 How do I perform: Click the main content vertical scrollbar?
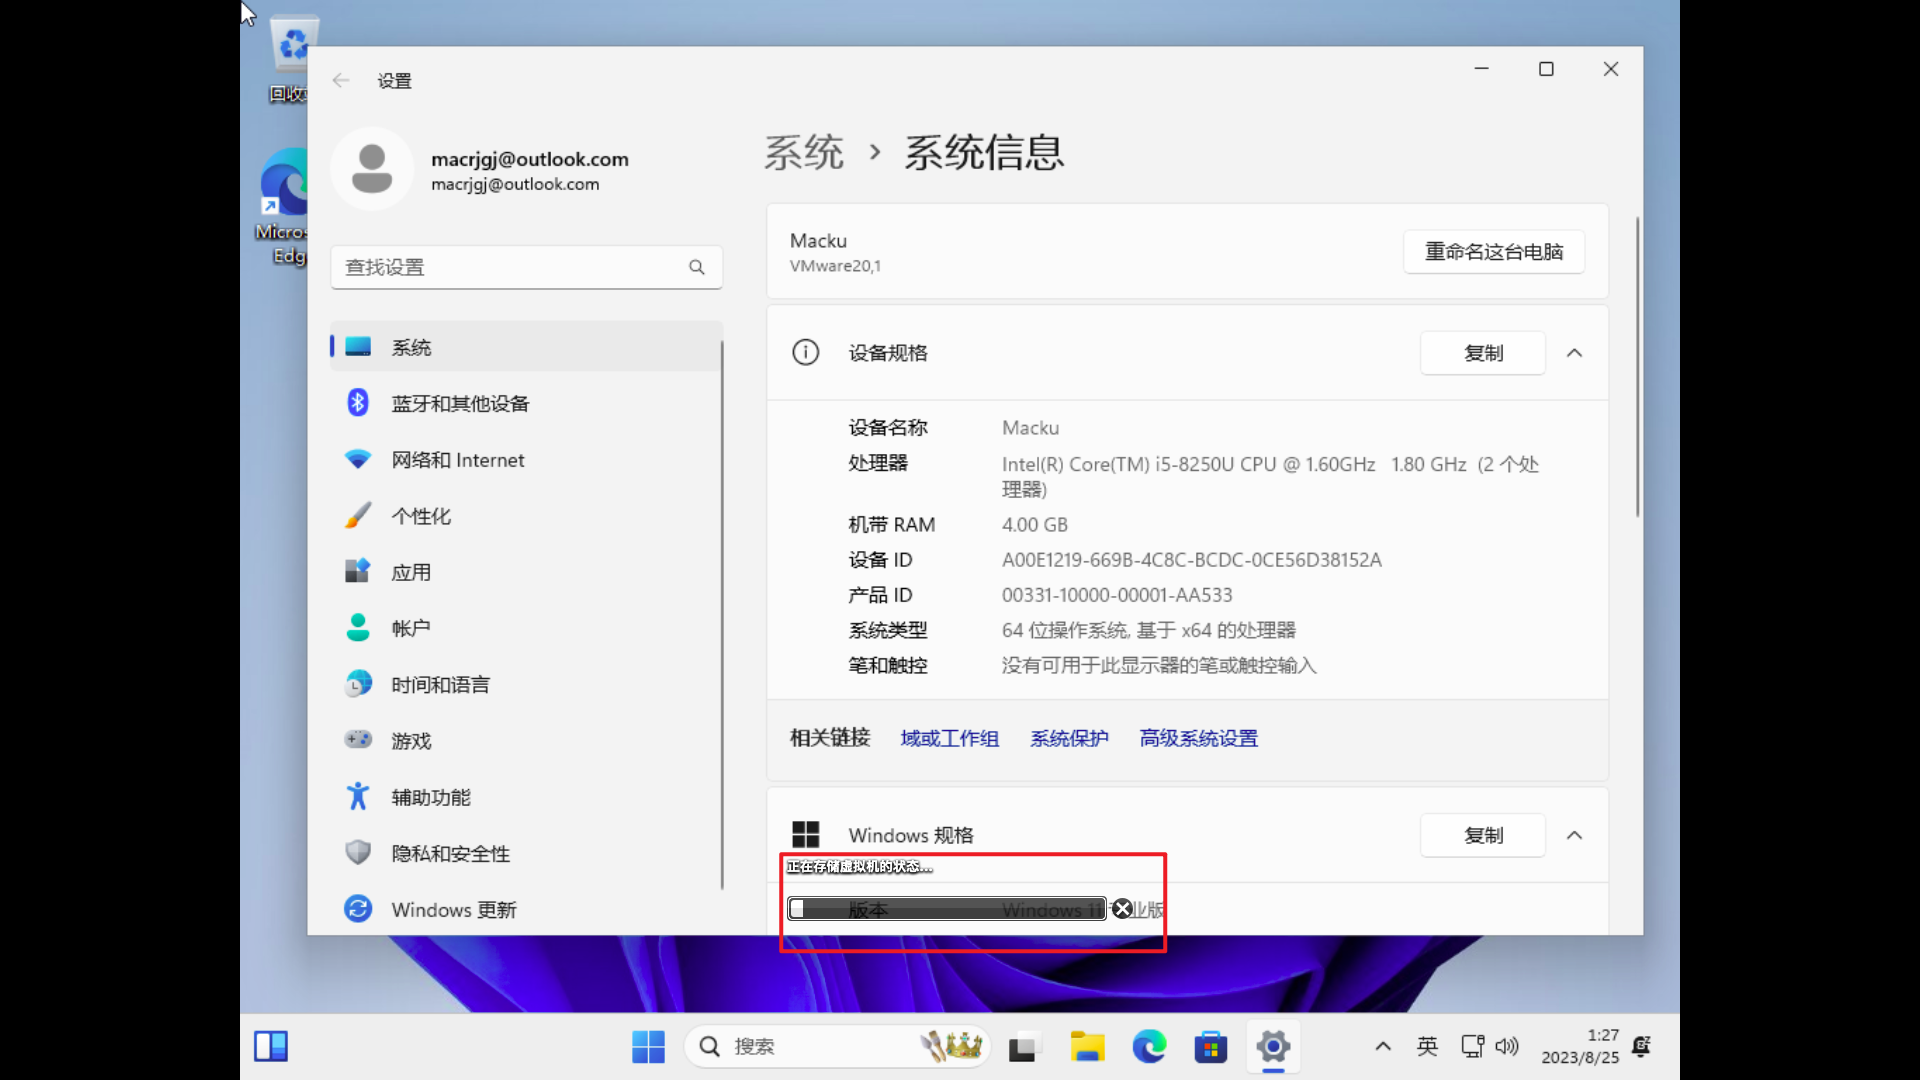coord(1637,367)
